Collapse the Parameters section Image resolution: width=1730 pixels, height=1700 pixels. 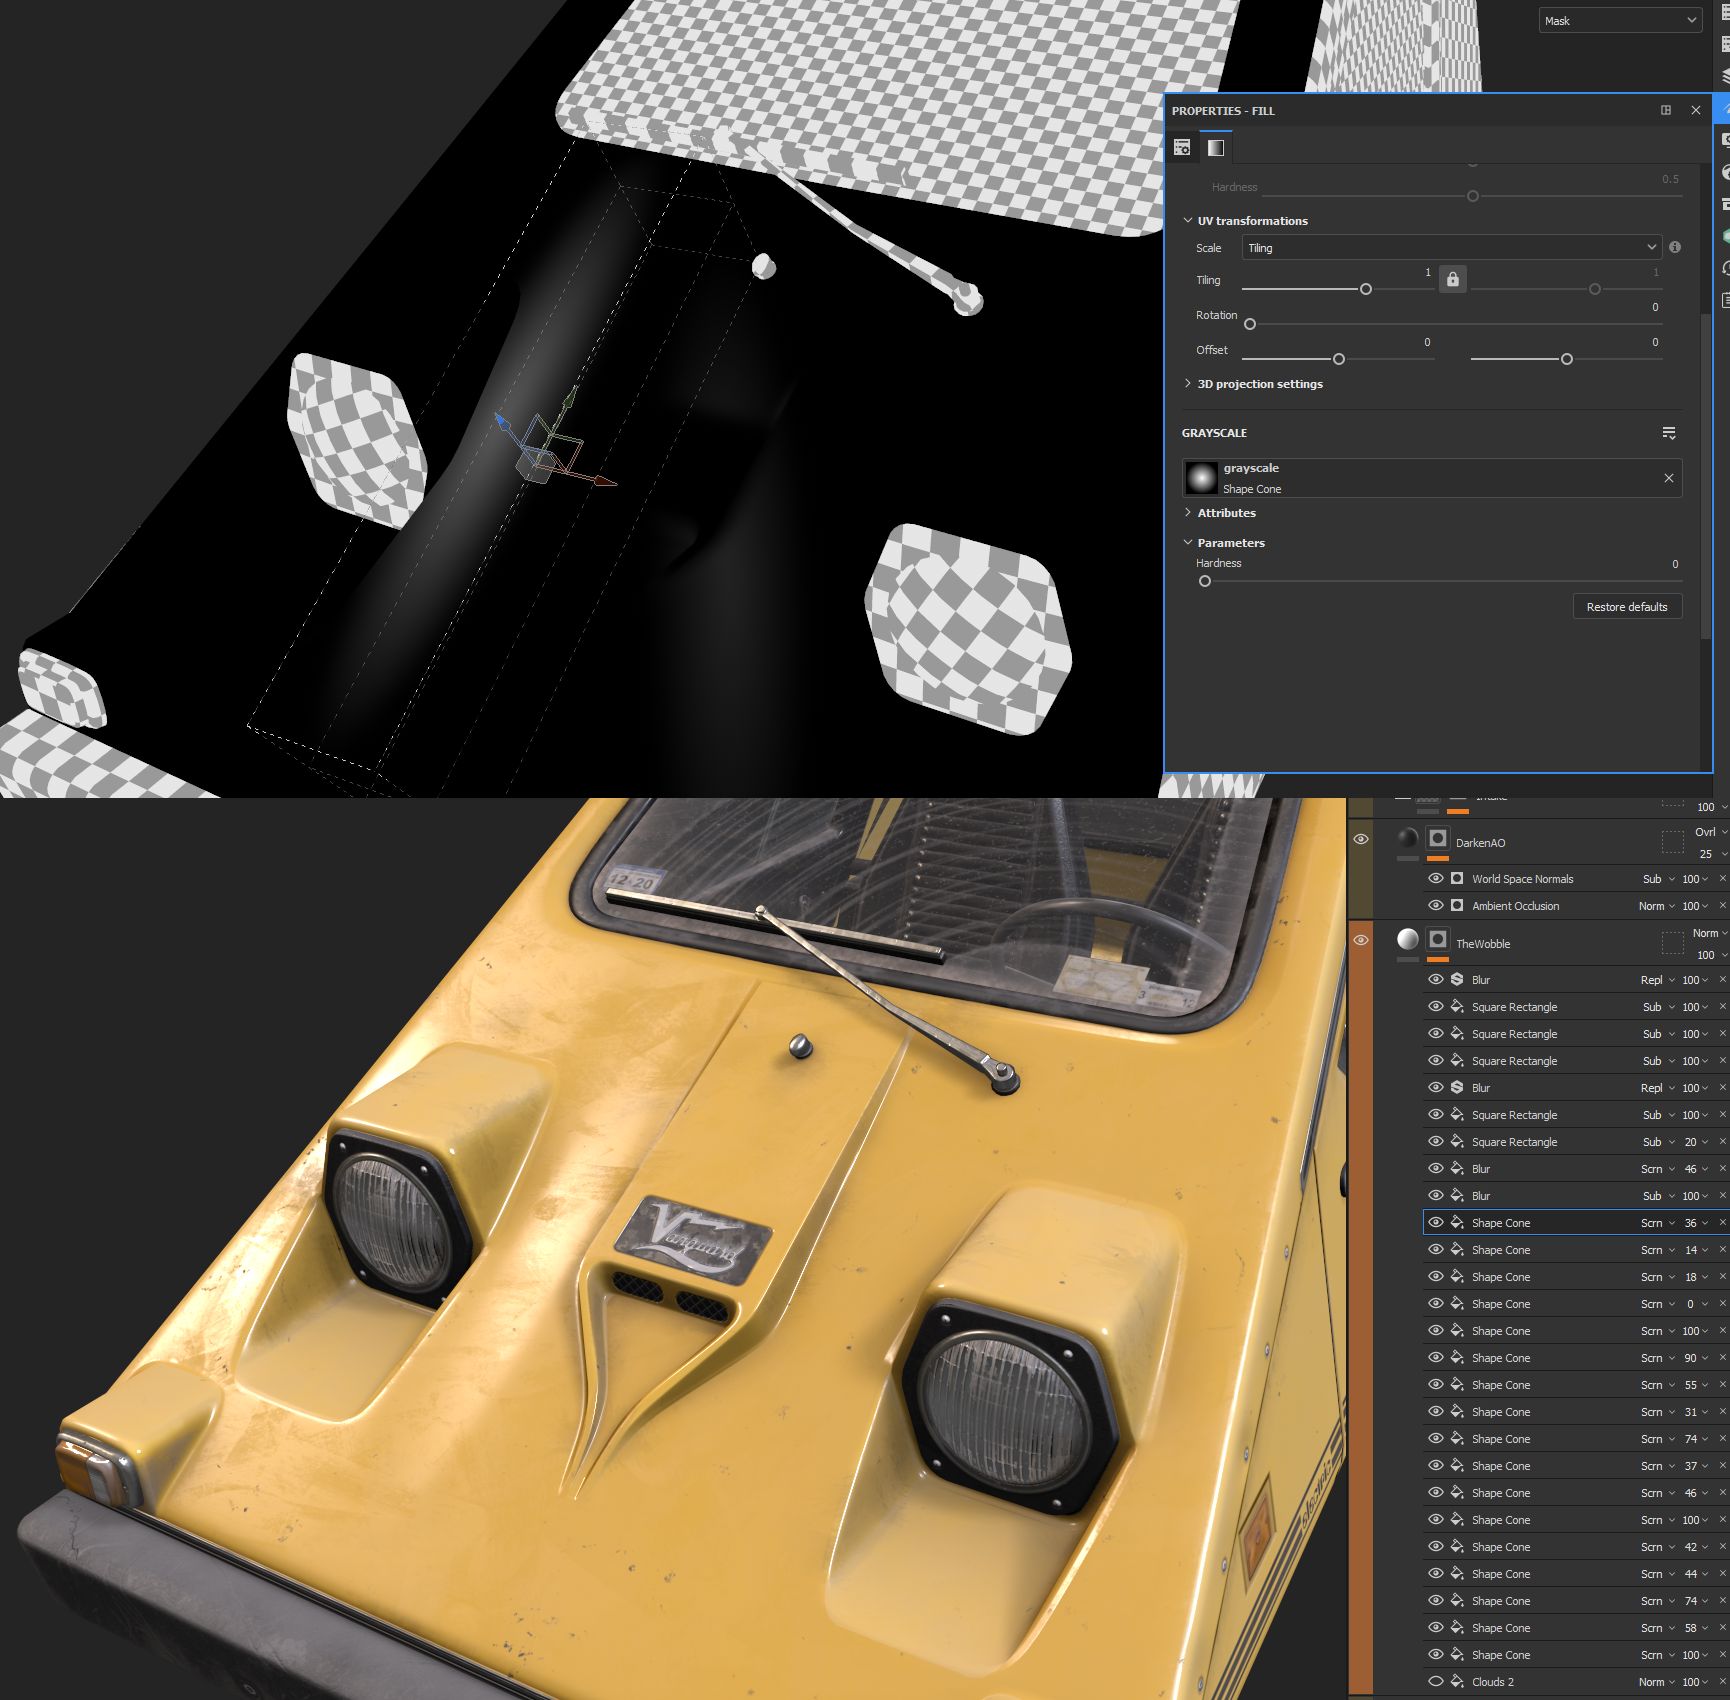[x=1188, y=543]
